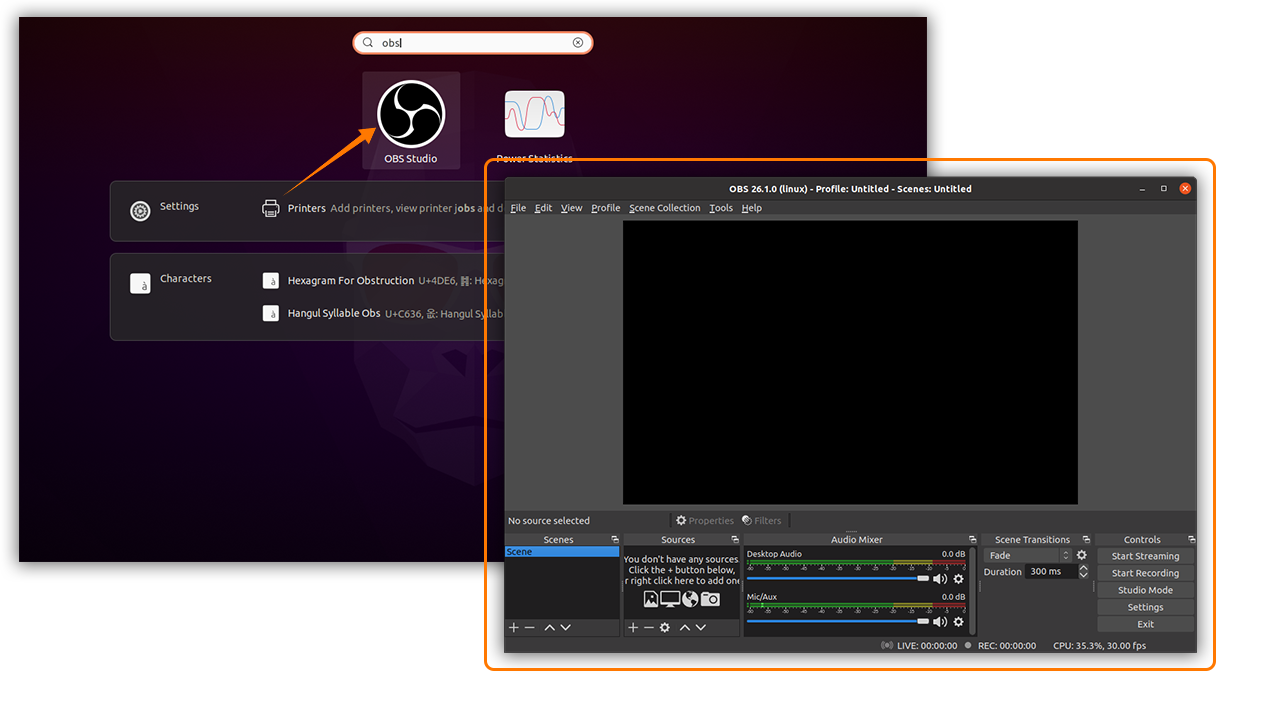Open the Settings result category
Screen dimensions: 1280x720
click(165, 208)
